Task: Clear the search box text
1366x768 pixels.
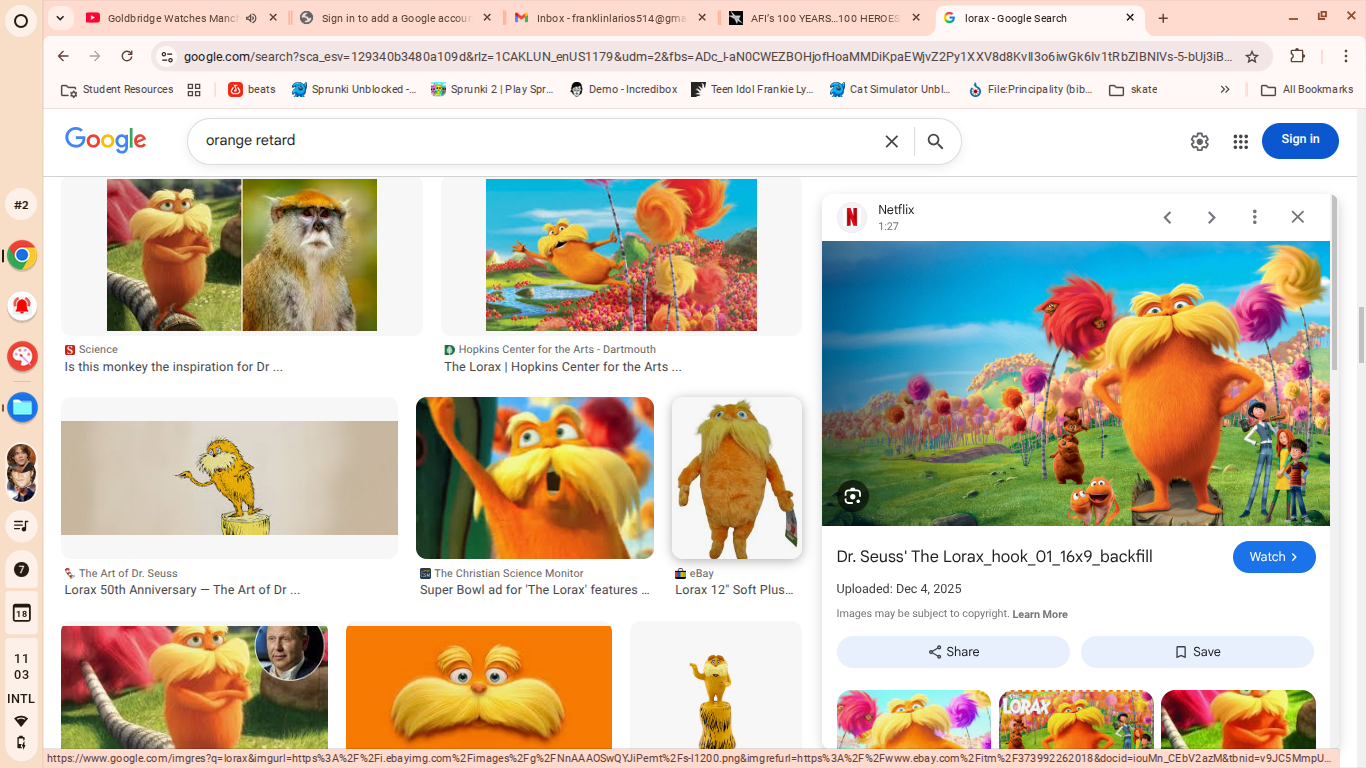Action: click(891, 142)
